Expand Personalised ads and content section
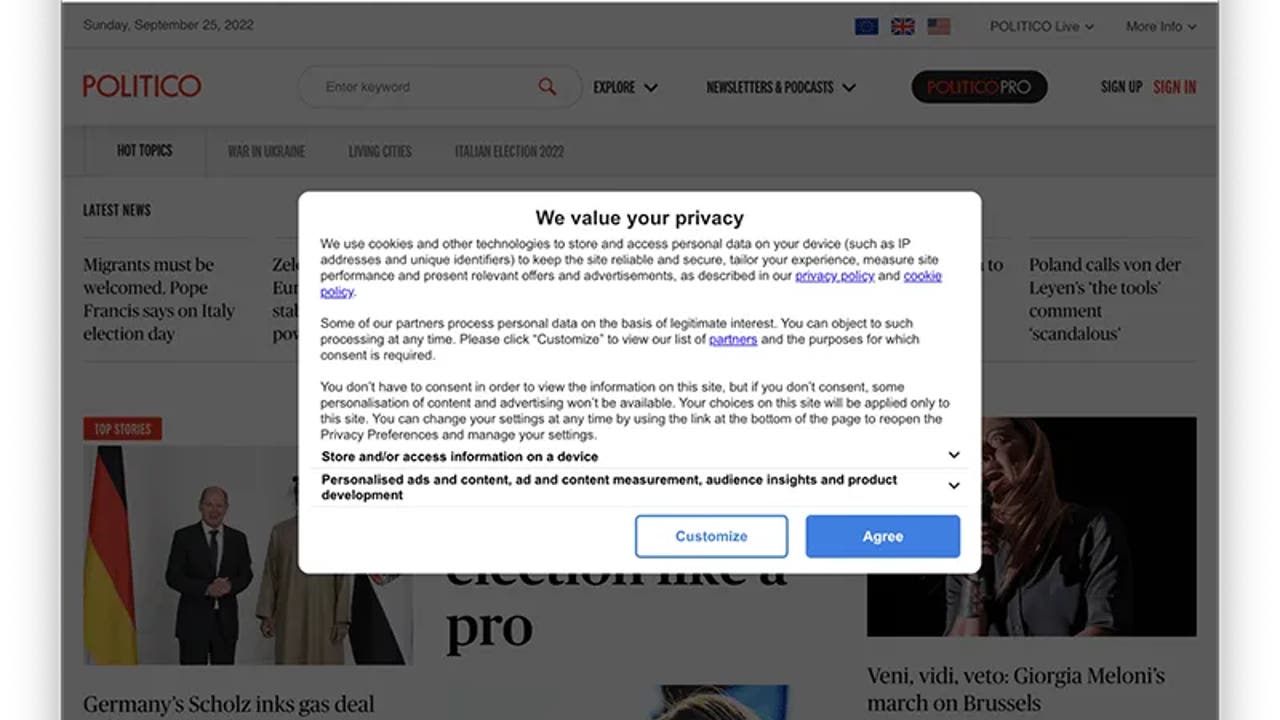Screen dimensions: 1280x720 640,487
